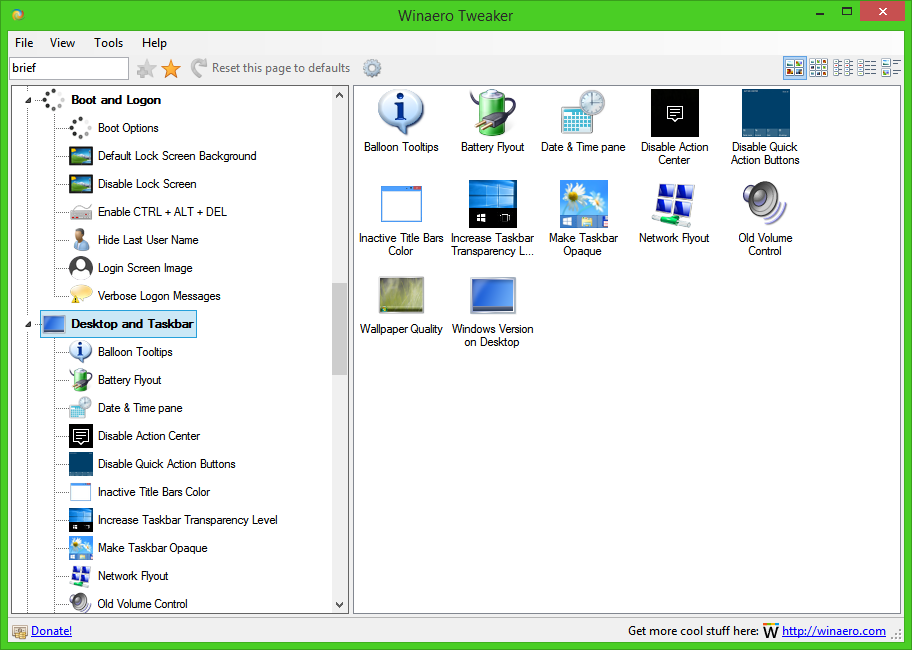This screenshot has height=650, width=912.
Task: Open the settings gear in toolbar
Action: 372,68
